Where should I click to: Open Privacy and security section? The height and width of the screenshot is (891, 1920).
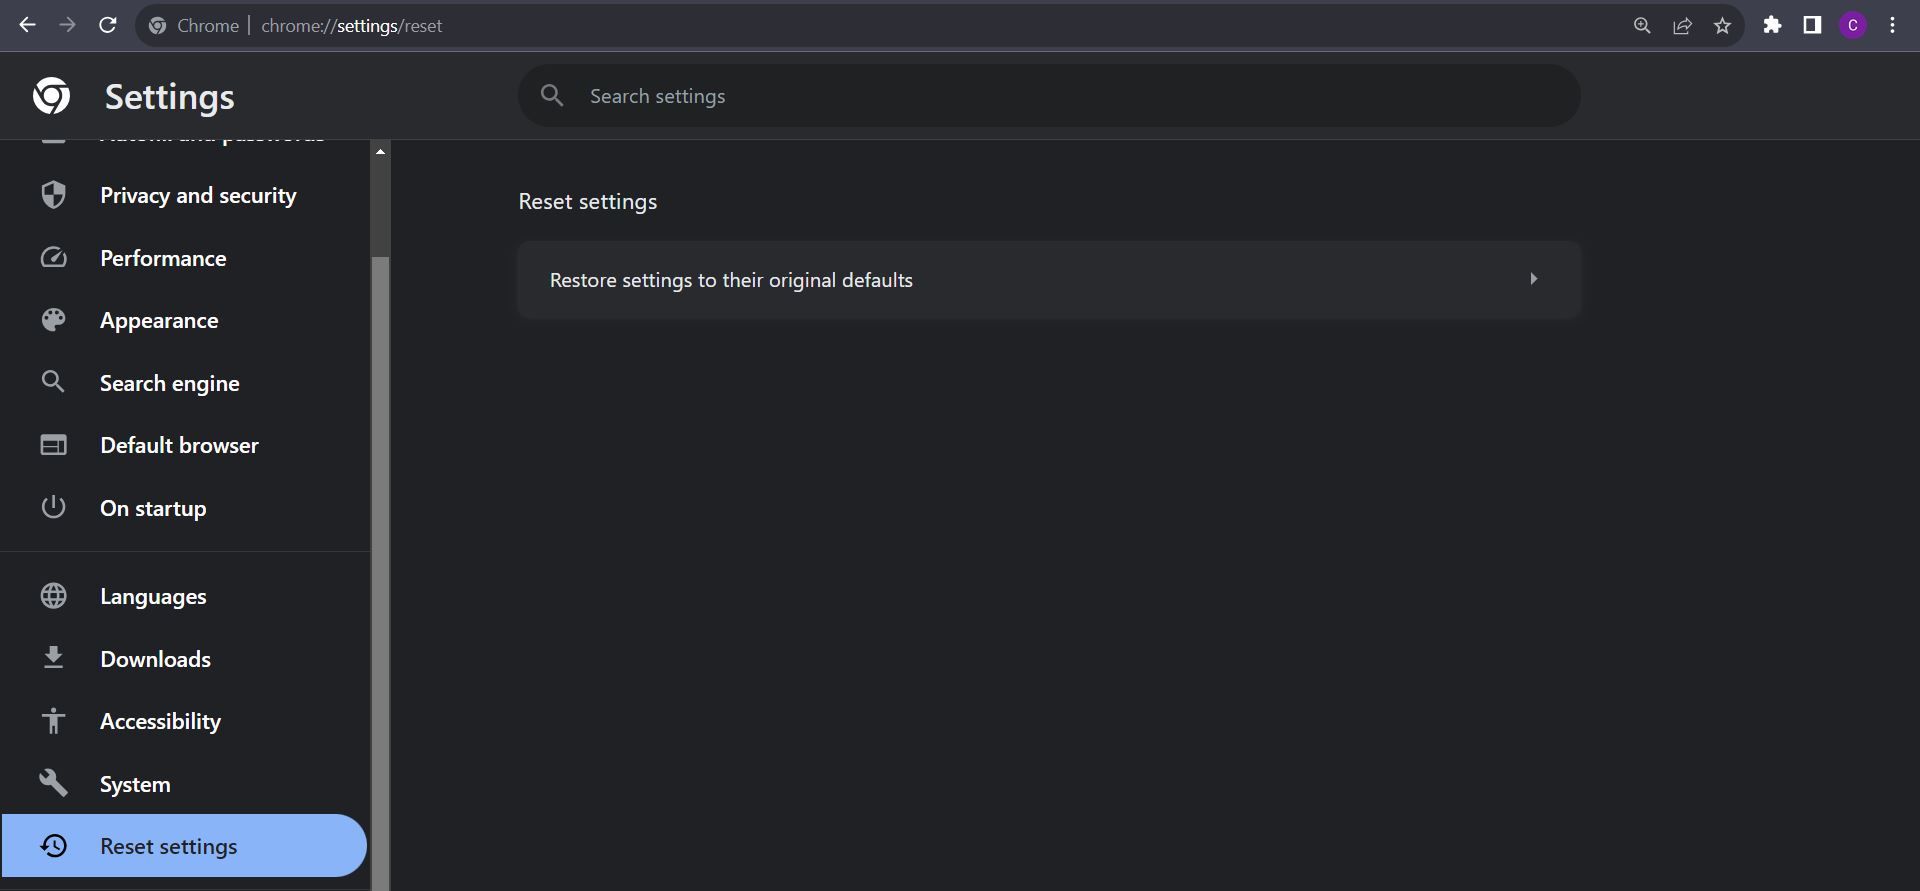[198, 195]
